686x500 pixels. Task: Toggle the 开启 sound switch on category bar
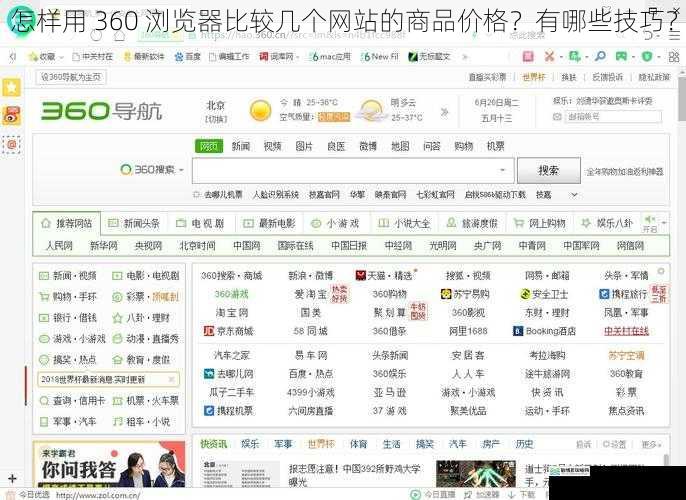650,224
